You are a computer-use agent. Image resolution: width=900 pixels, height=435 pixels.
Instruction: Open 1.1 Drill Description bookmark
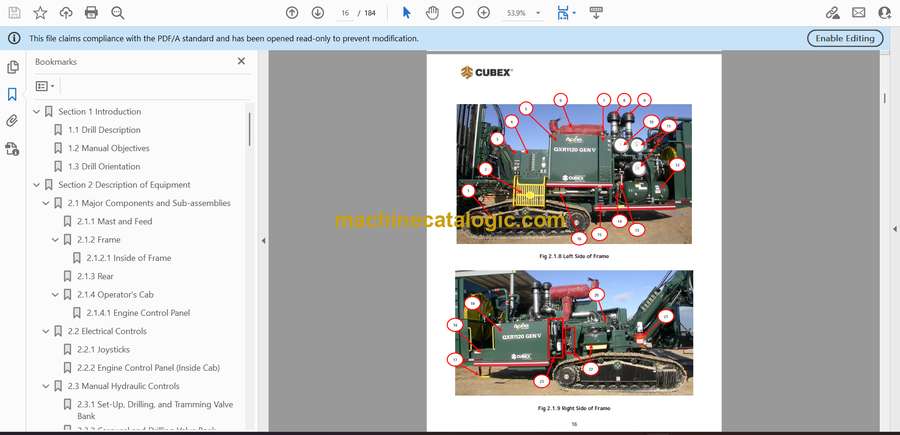(x=104, y=130)
